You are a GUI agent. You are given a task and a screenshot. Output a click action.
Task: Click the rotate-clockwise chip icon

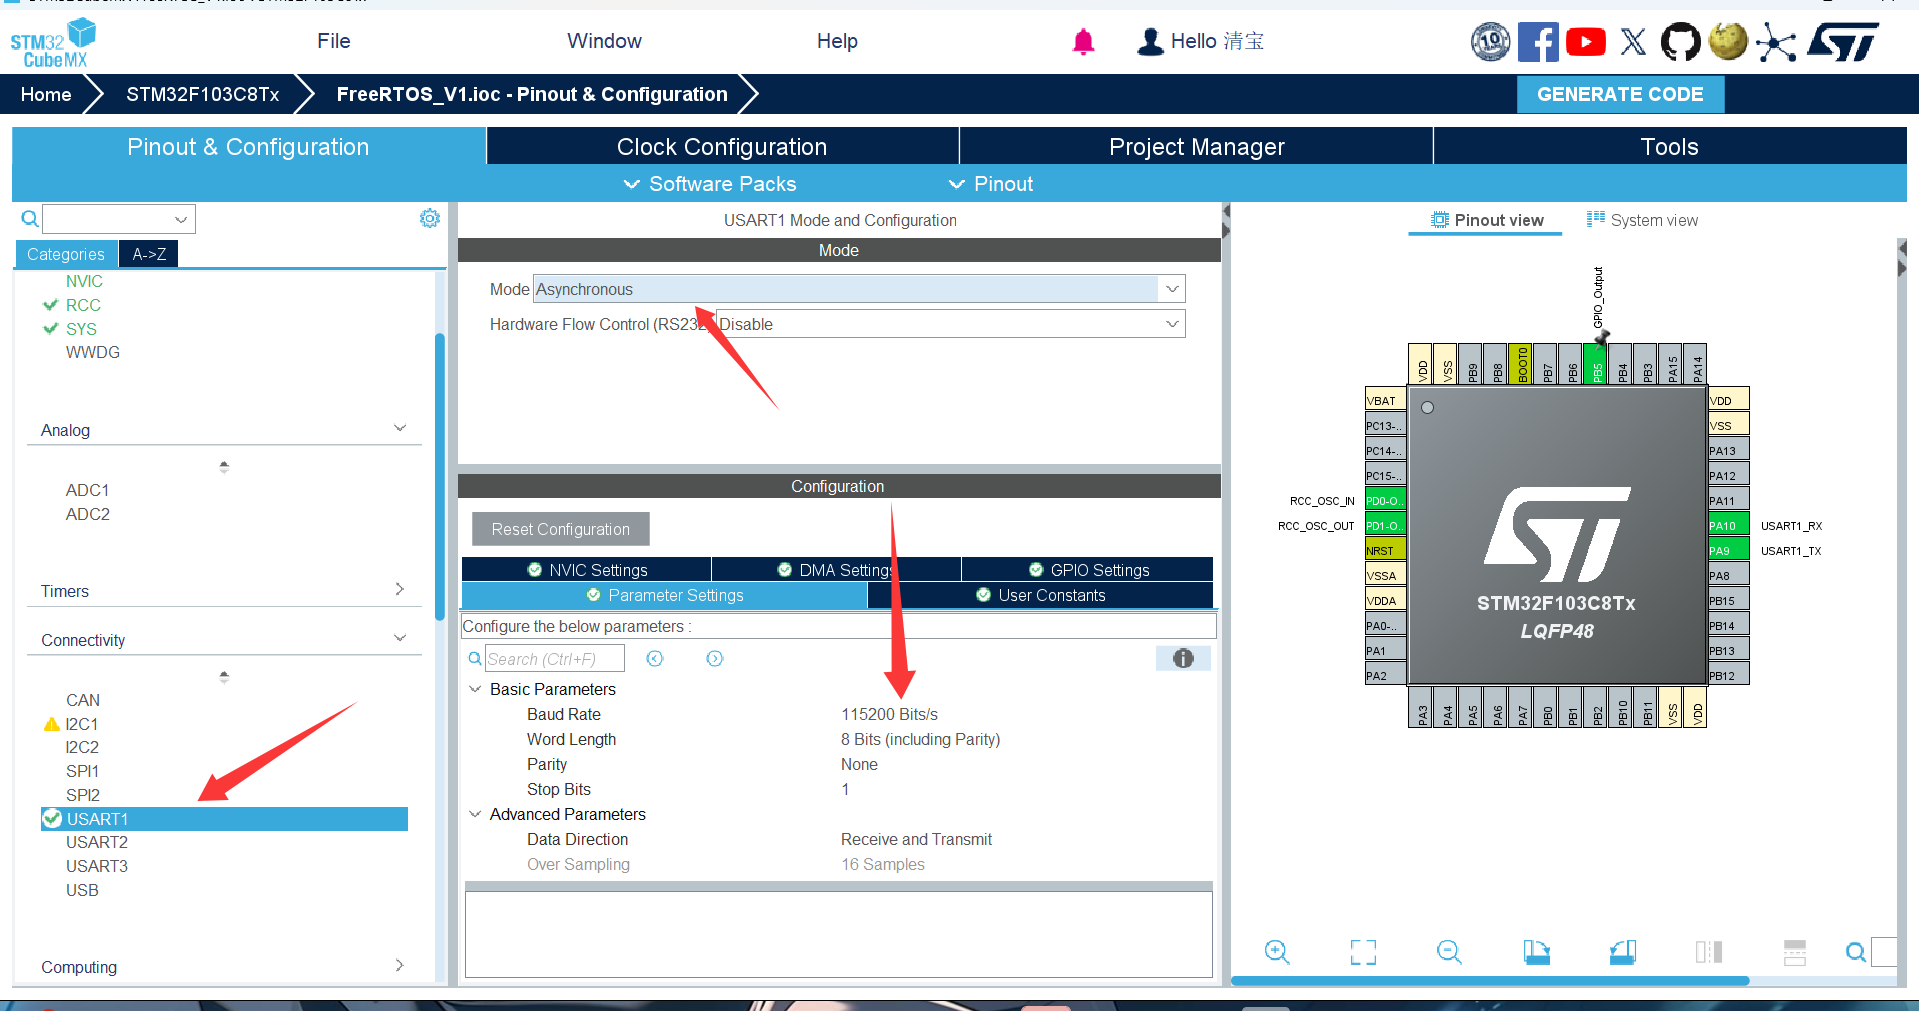click(x=1536, y=952)
